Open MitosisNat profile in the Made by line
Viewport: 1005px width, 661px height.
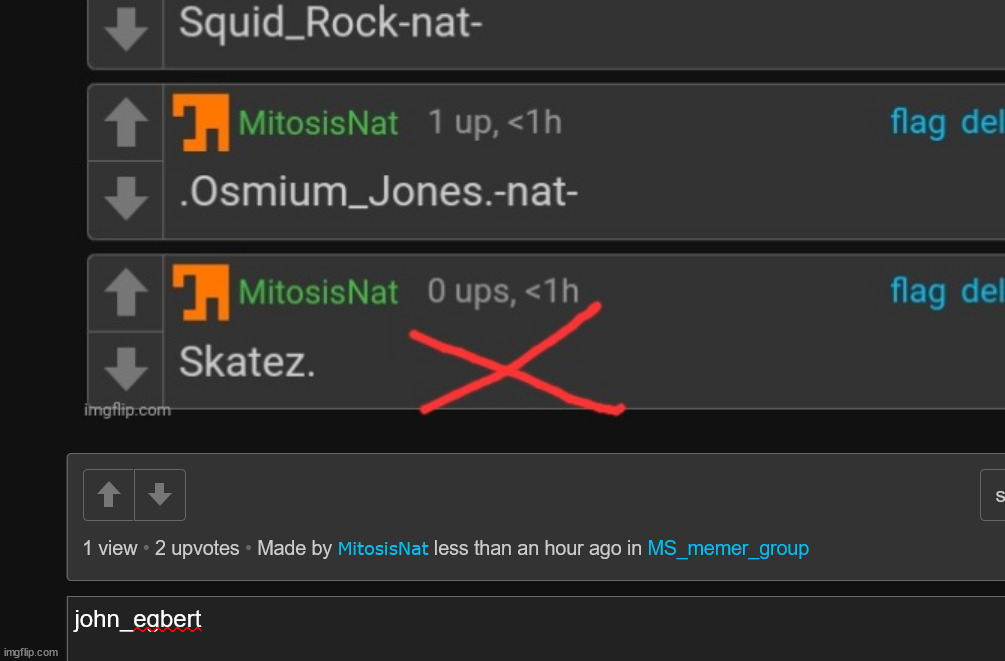[383, 549]
